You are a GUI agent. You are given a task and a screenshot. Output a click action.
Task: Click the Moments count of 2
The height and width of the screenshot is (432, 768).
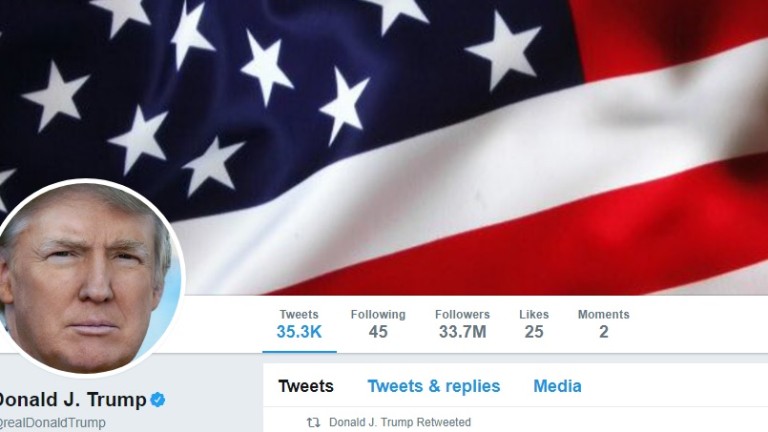pos(604,332)
